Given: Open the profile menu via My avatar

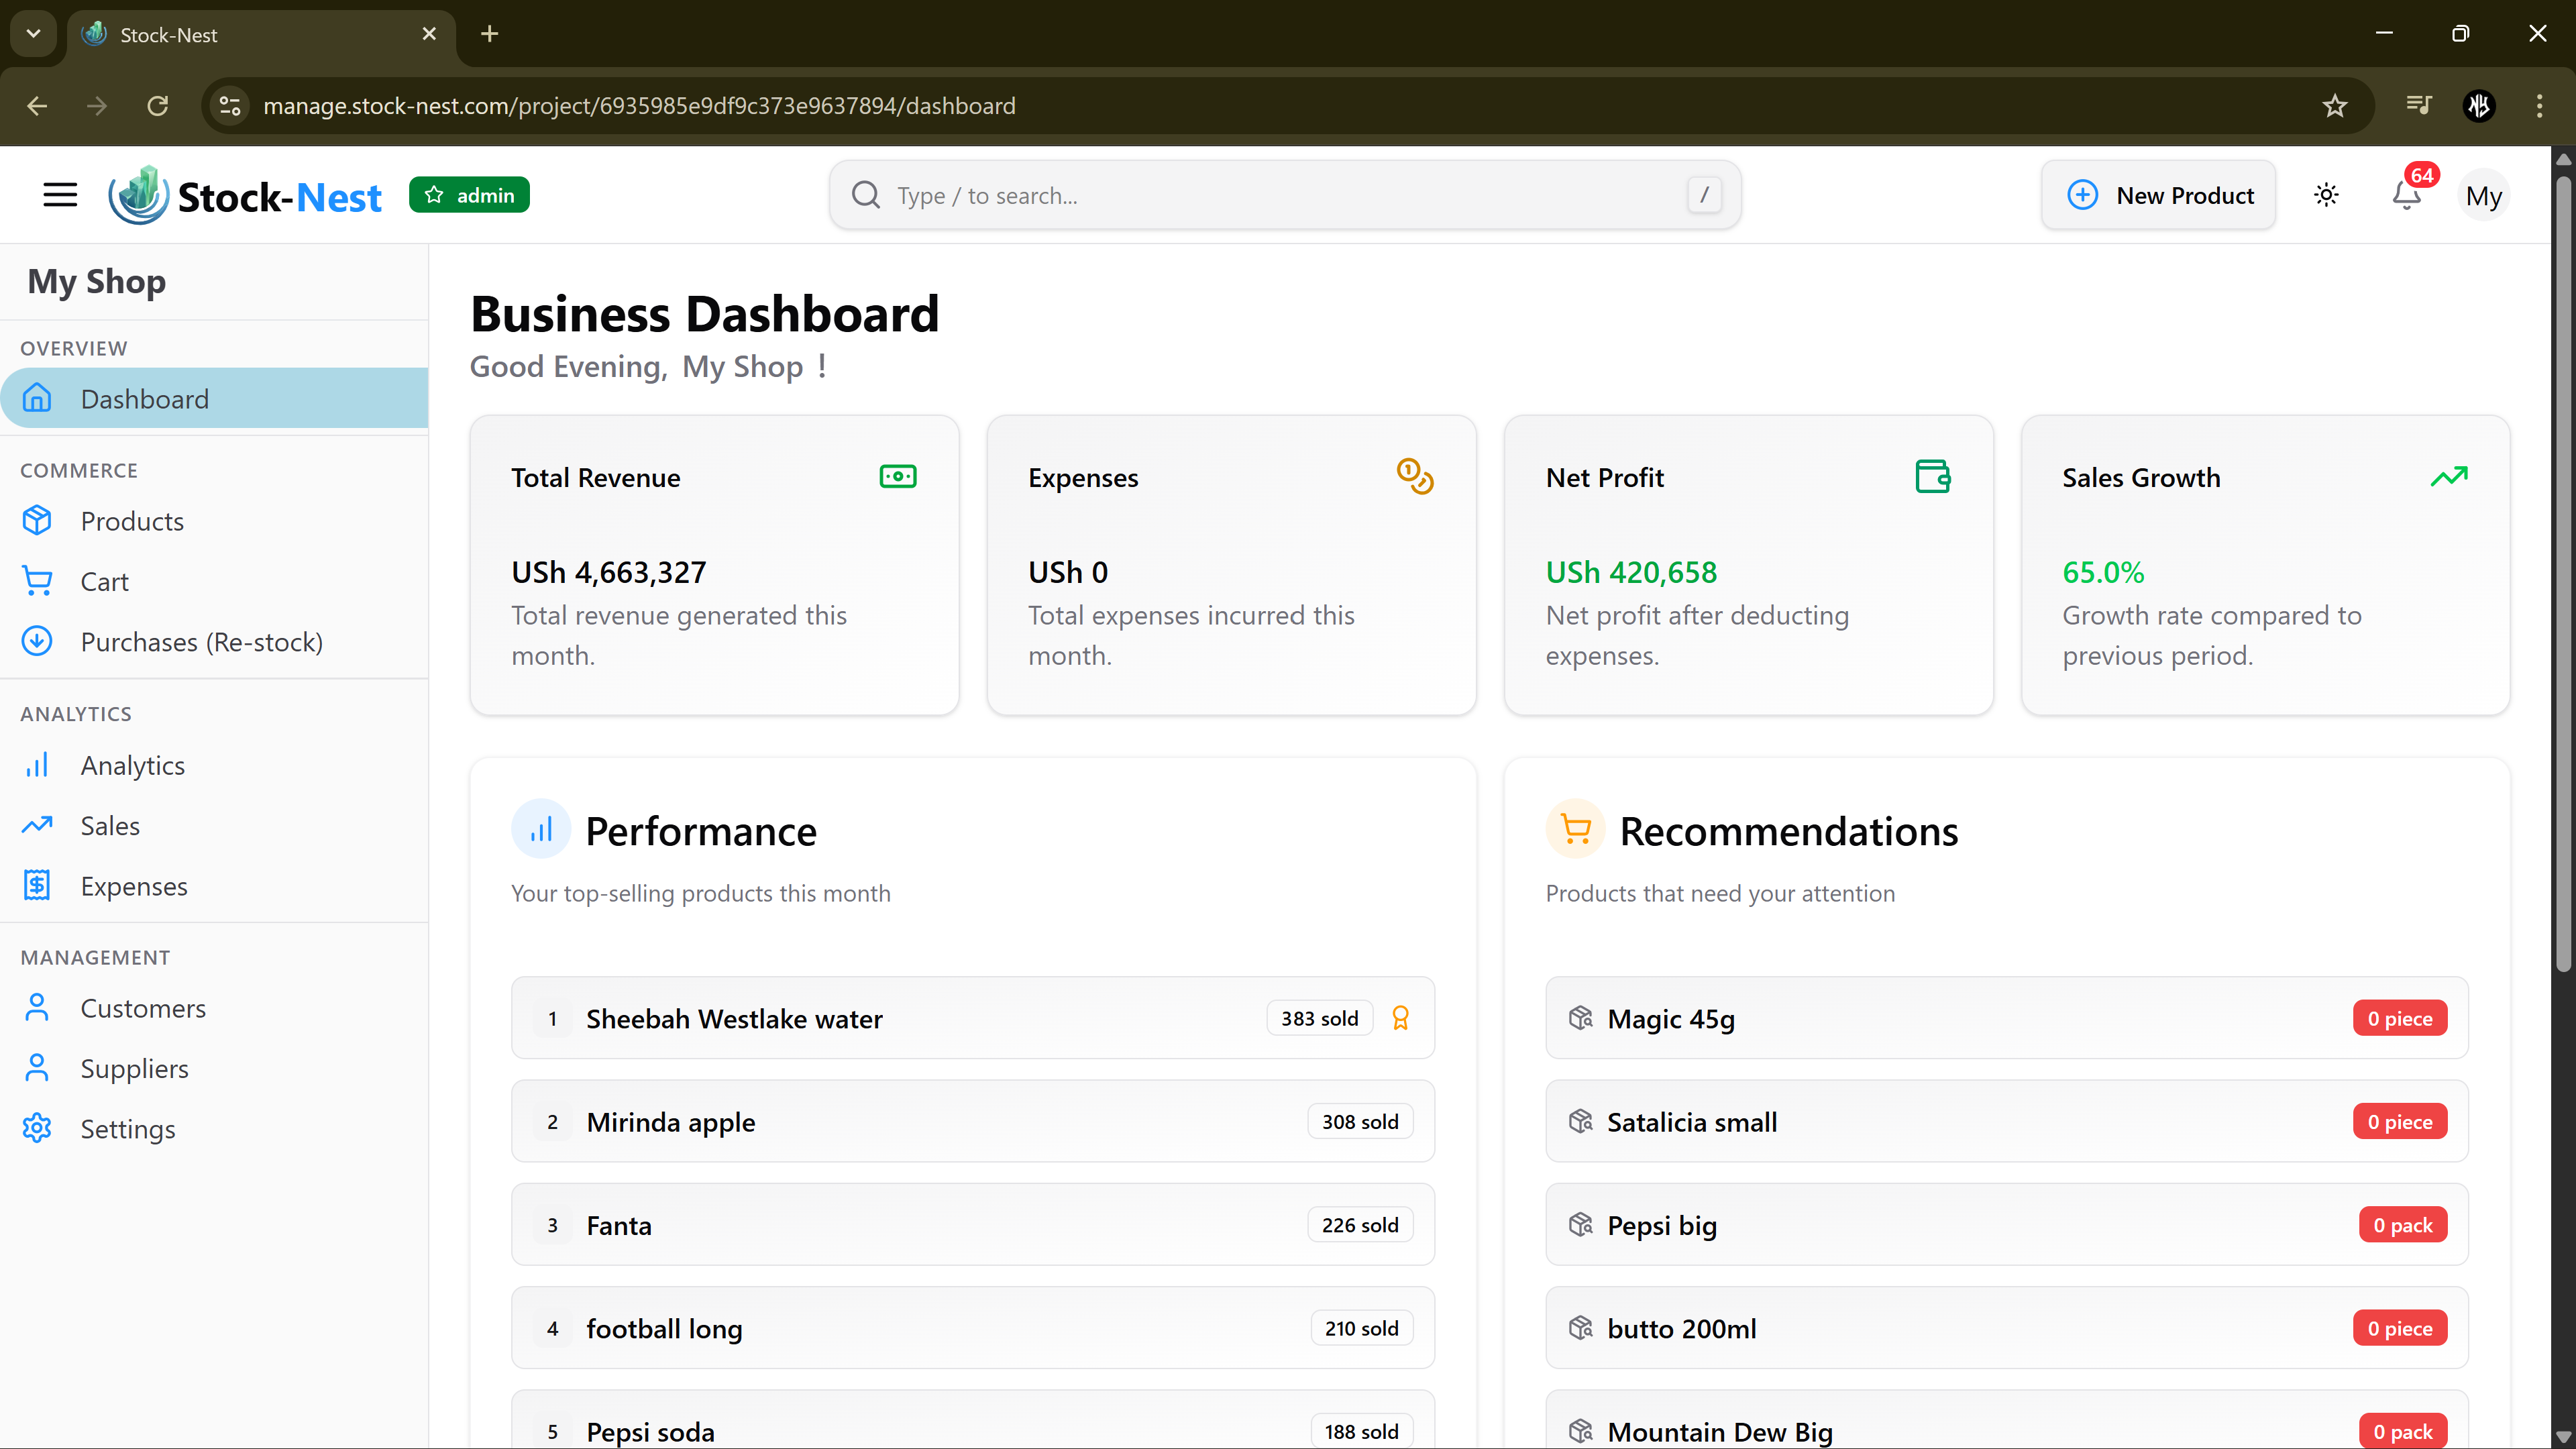Looking at the screenshot, I should pos(2485,195).
